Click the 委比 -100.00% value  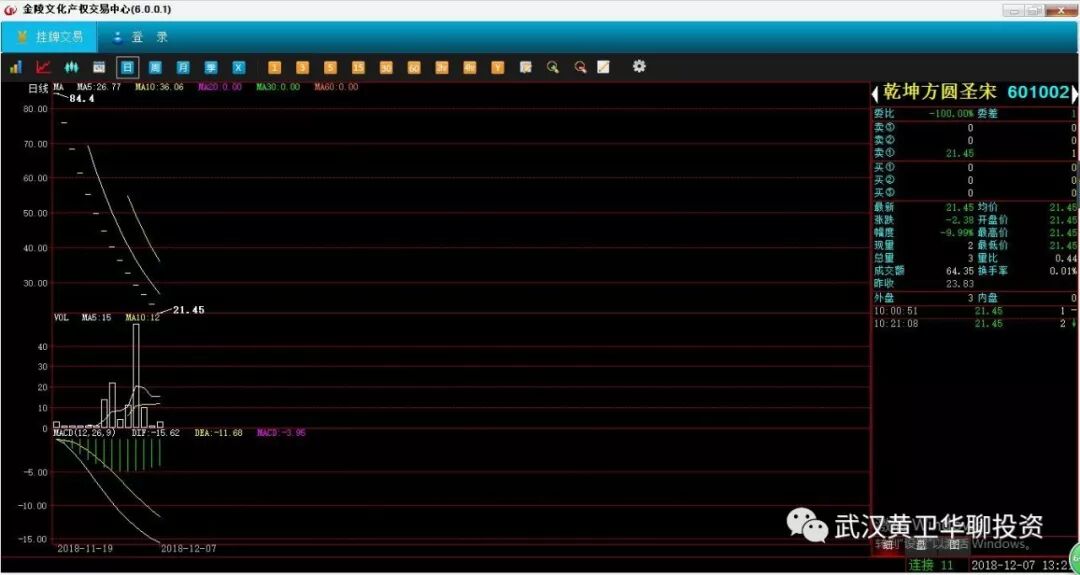click(951, 113)
